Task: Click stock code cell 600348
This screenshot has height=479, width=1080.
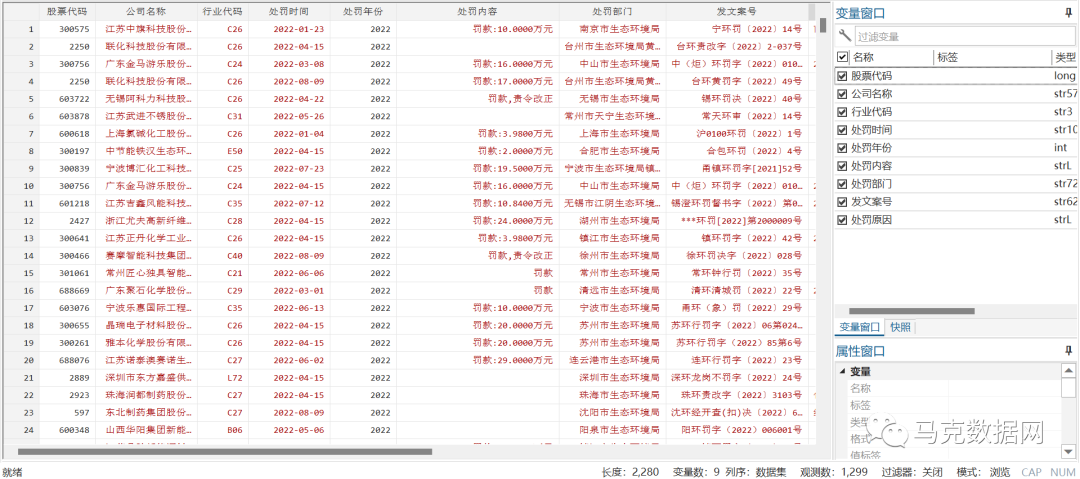Action: click(x=67, y=430)
